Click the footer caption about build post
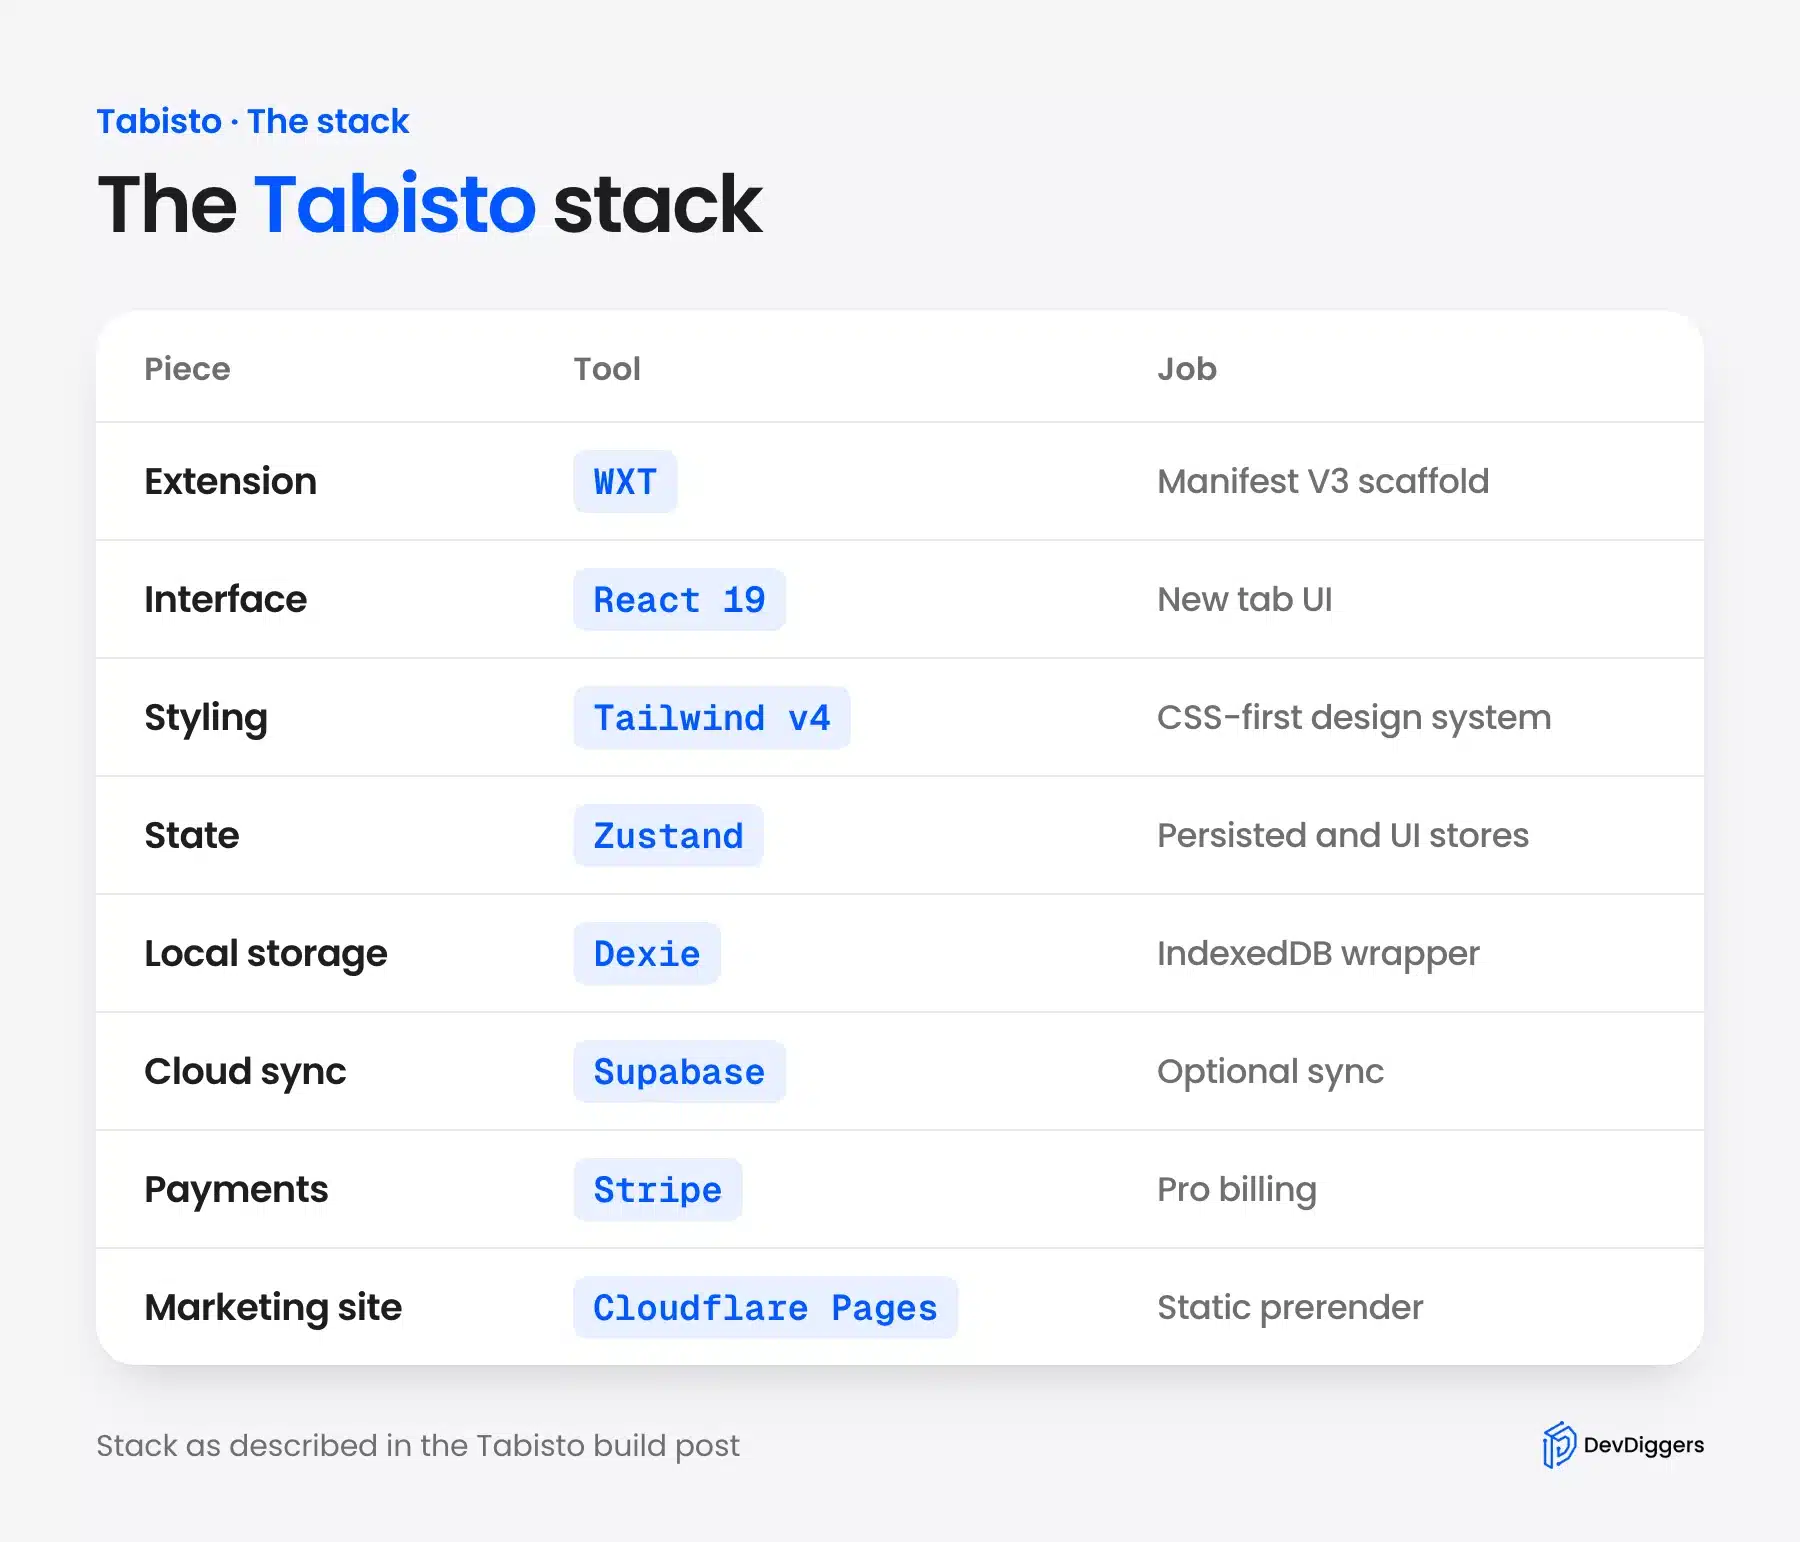 [418, 1446]
